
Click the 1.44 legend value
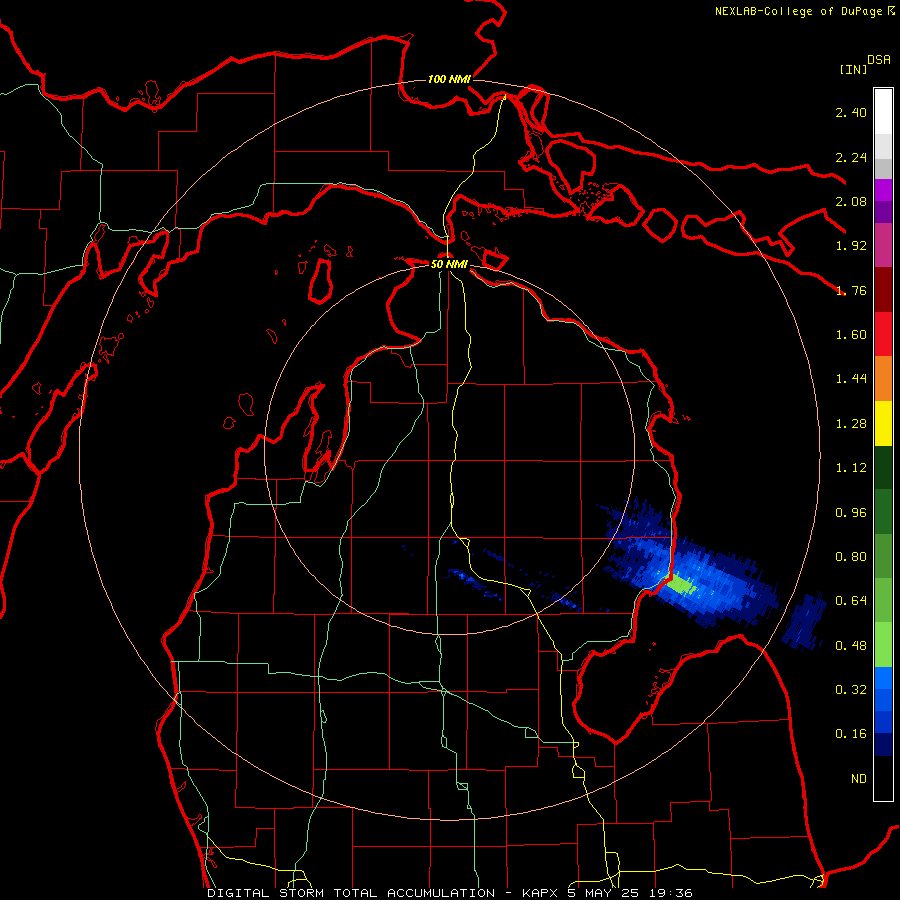pyautogui.click(x=851, y=379)
